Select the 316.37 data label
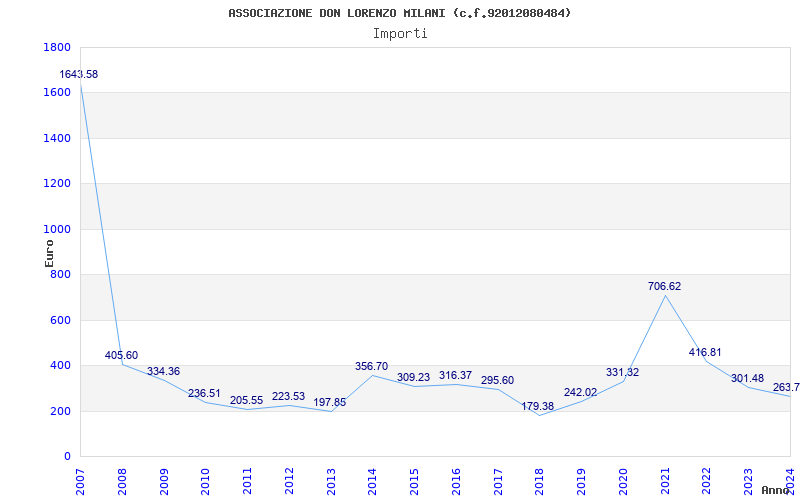 [456, 376]
